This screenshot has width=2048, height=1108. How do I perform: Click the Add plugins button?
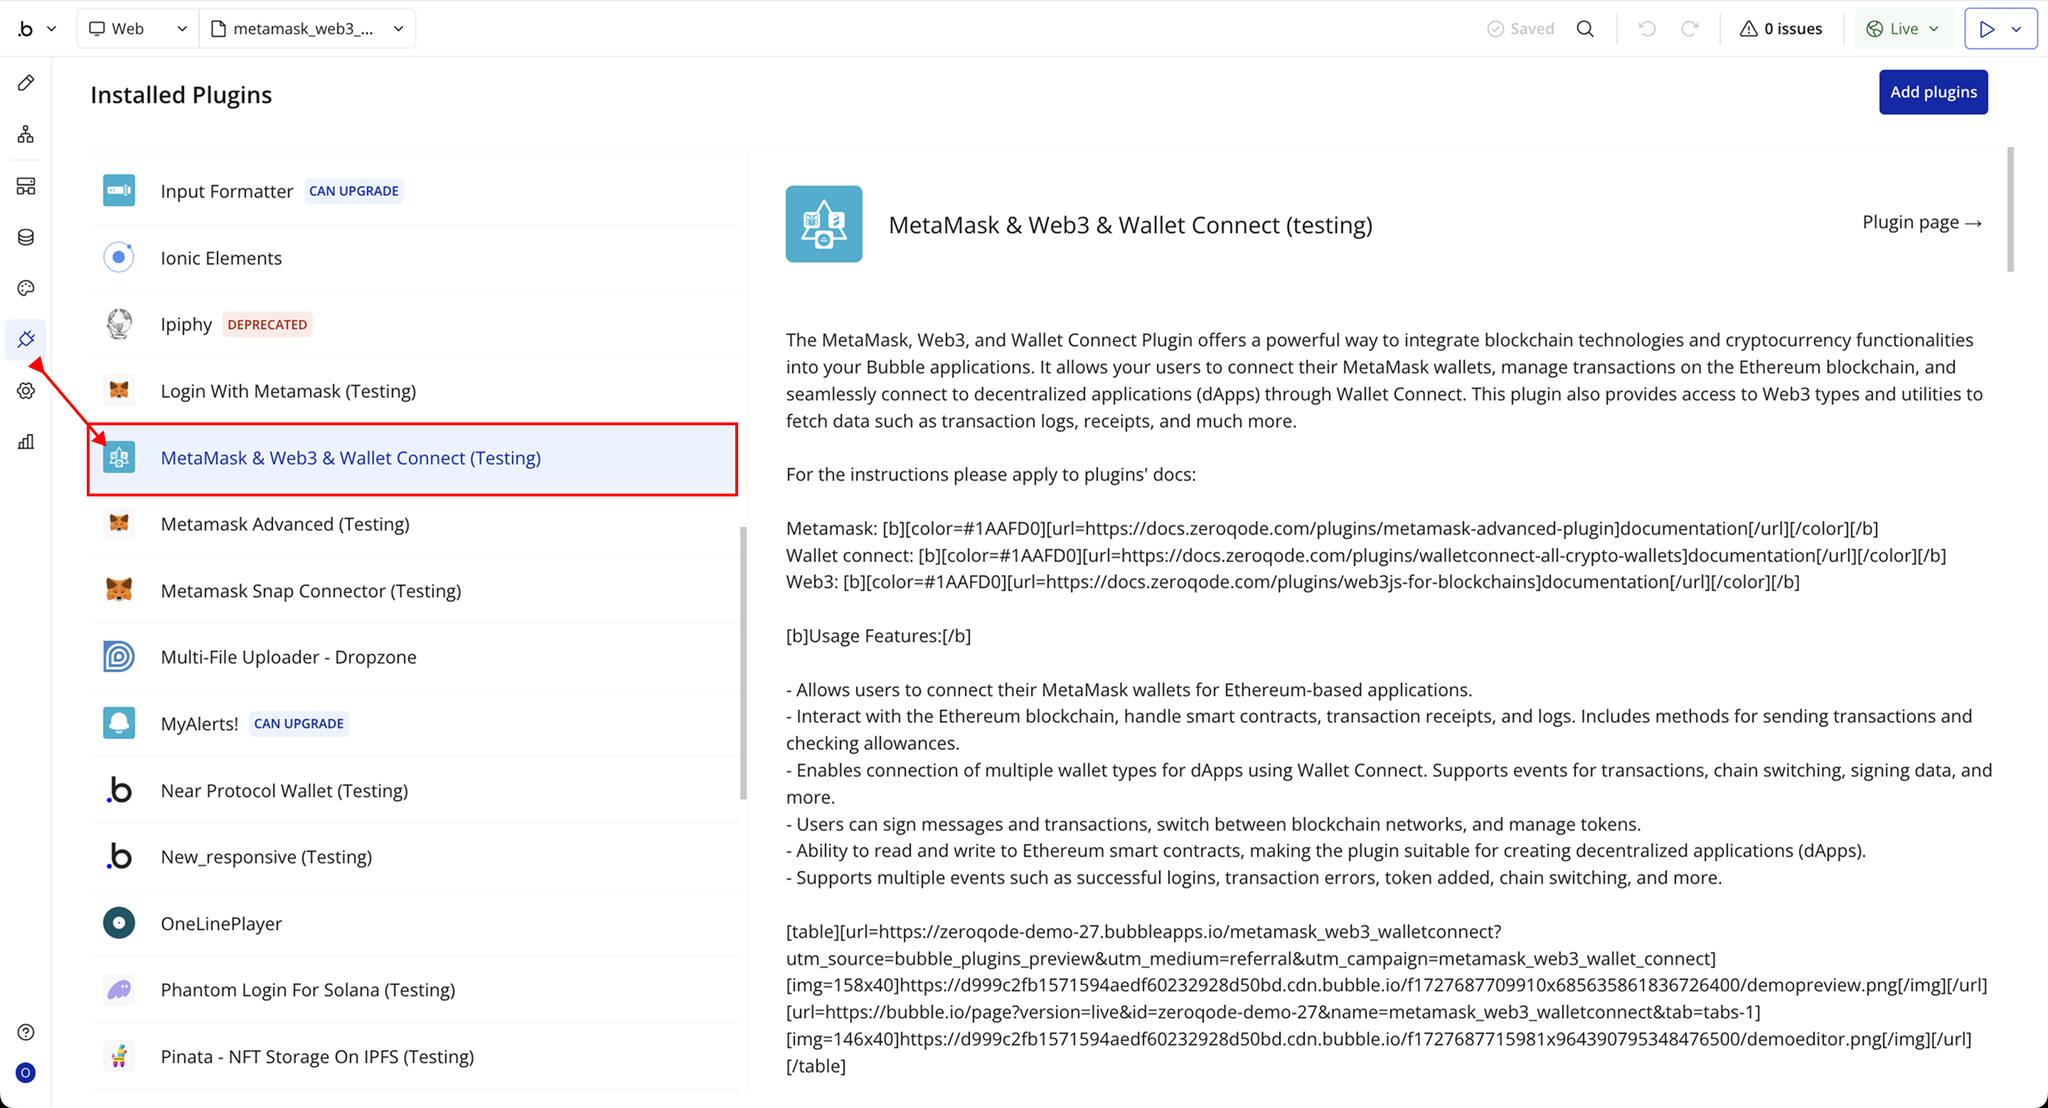pyautogui.click(x=1932, y=92)
